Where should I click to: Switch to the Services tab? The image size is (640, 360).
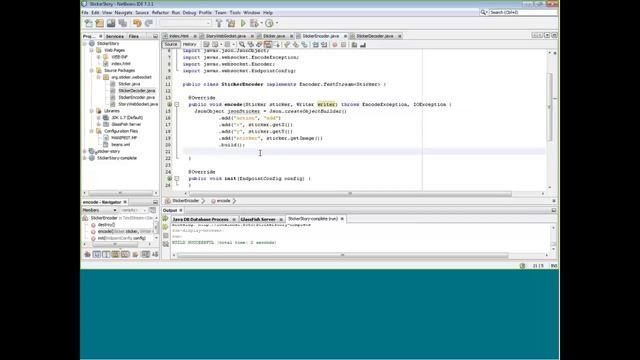(115, 36)
